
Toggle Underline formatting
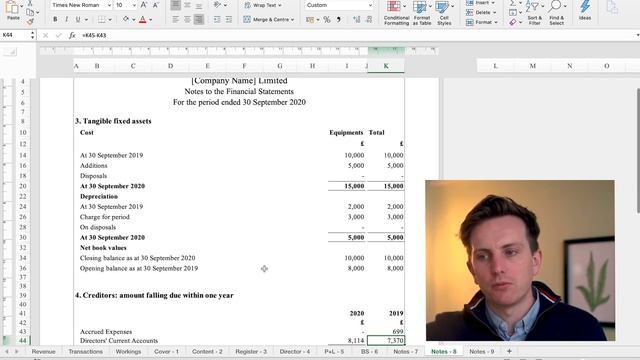(78, 19)
